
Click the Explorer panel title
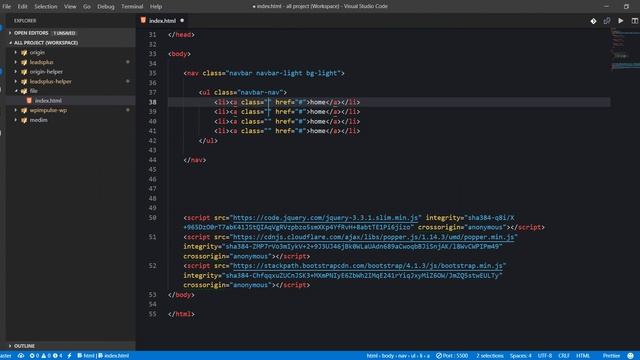[25, 20]
